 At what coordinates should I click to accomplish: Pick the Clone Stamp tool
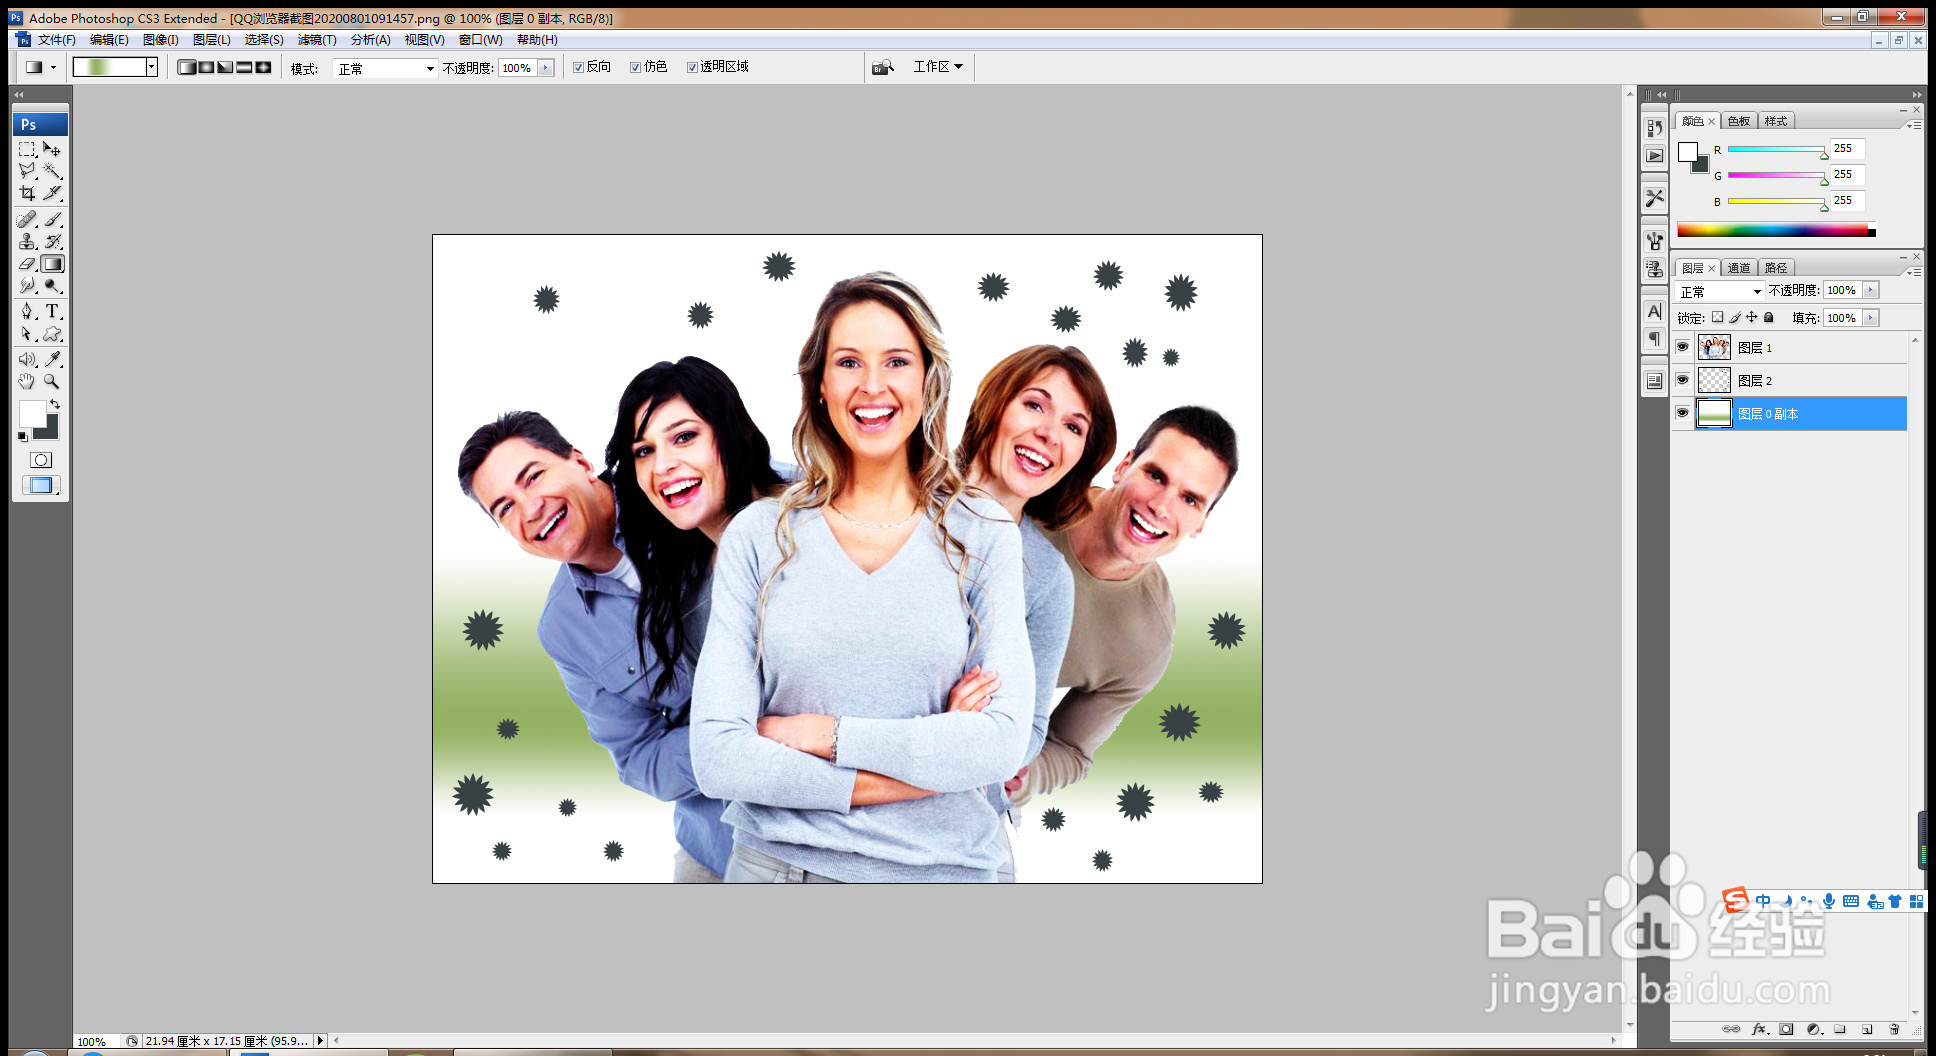pos(27,241)
